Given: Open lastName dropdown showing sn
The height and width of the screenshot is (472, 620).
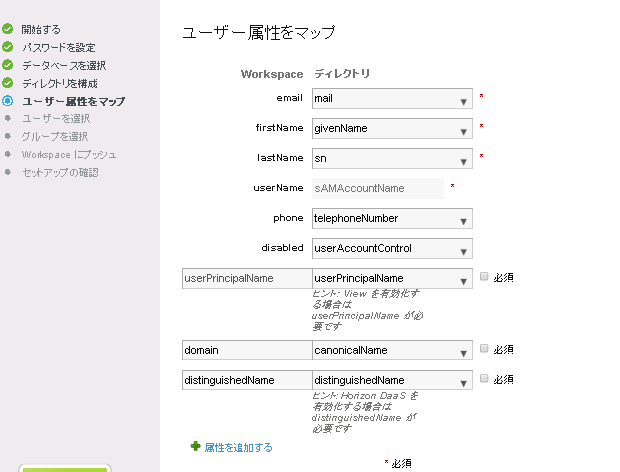Looking at the screenshot, I should 392,158.
